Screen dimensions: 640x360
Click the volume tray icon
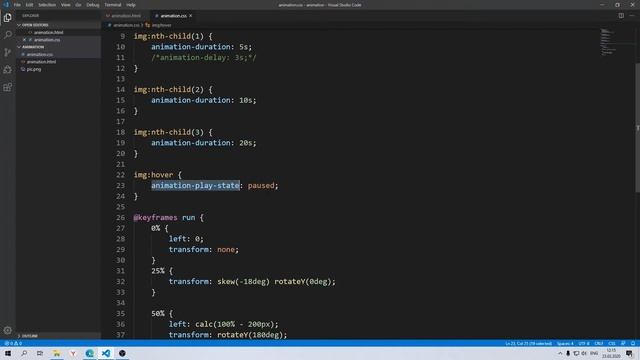click(x=584, y=353)
